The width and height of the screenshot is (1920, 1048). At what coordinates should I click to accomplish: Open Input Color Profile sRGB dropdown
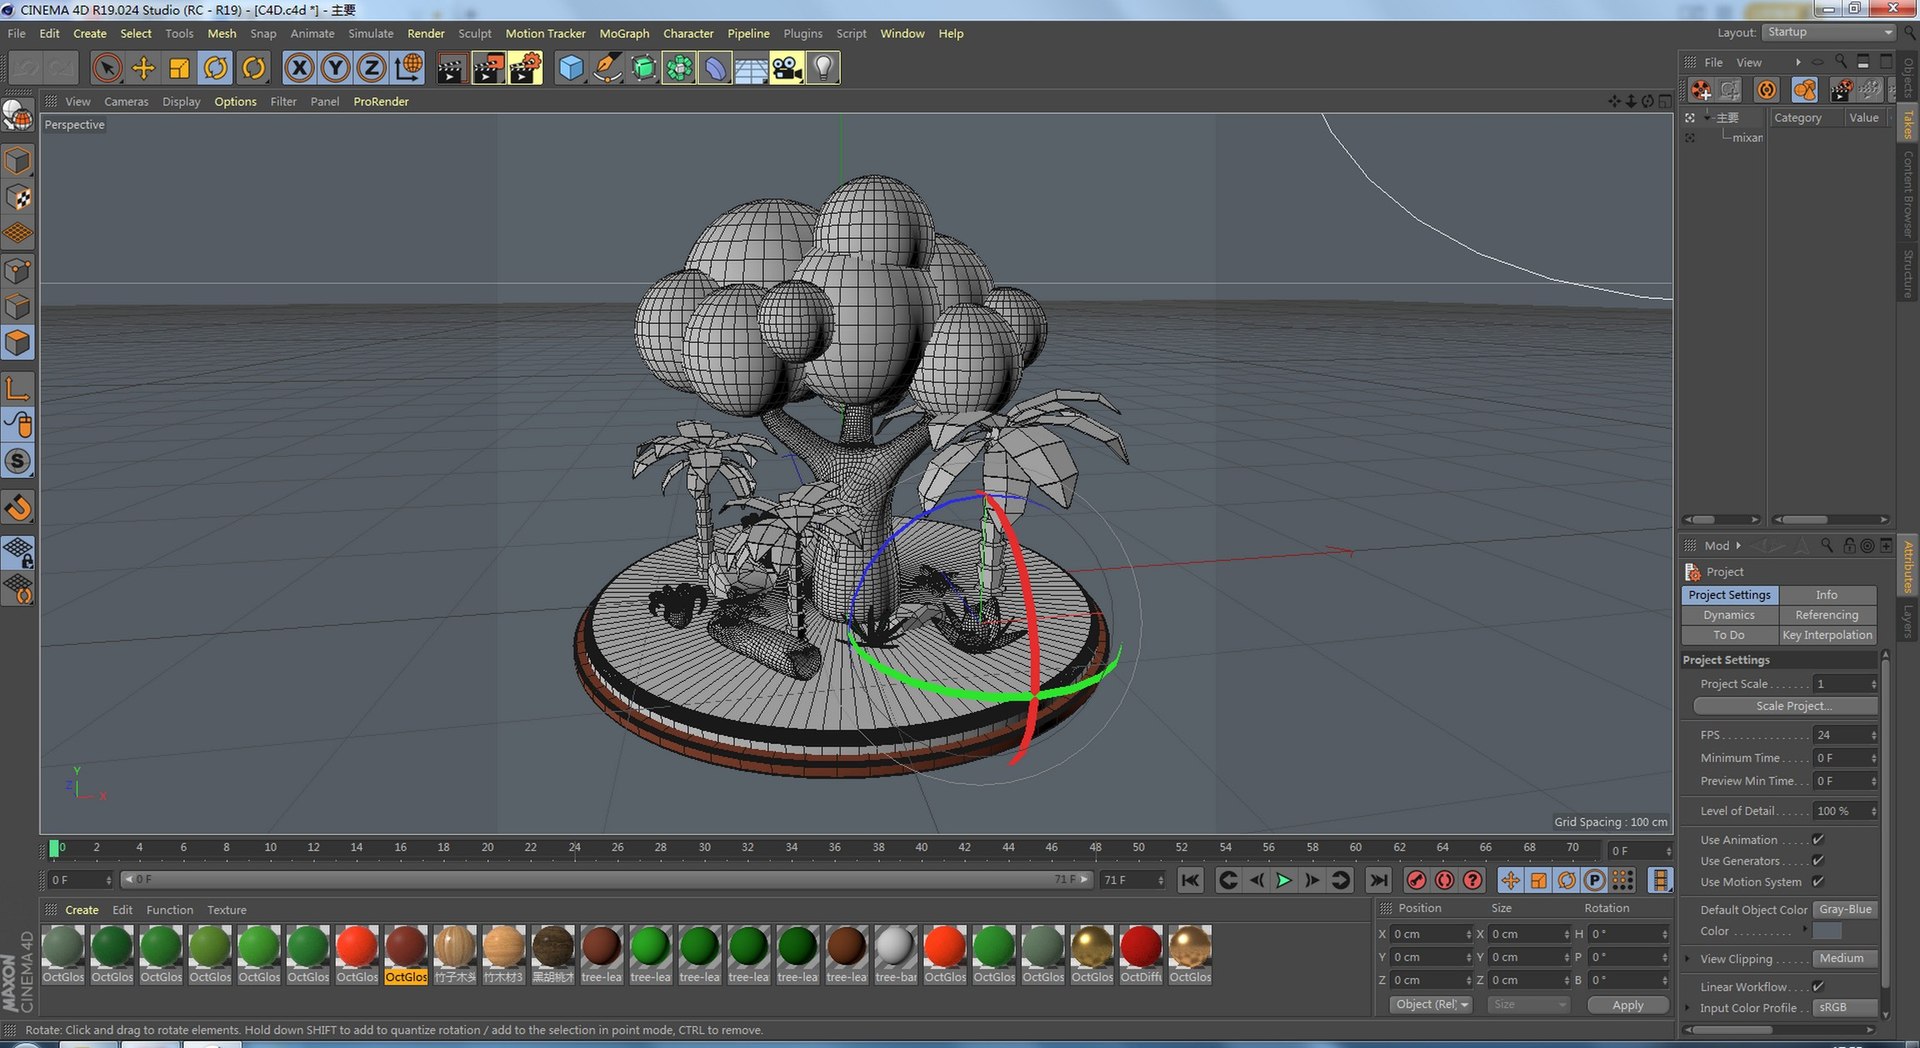(1846, 1008)
